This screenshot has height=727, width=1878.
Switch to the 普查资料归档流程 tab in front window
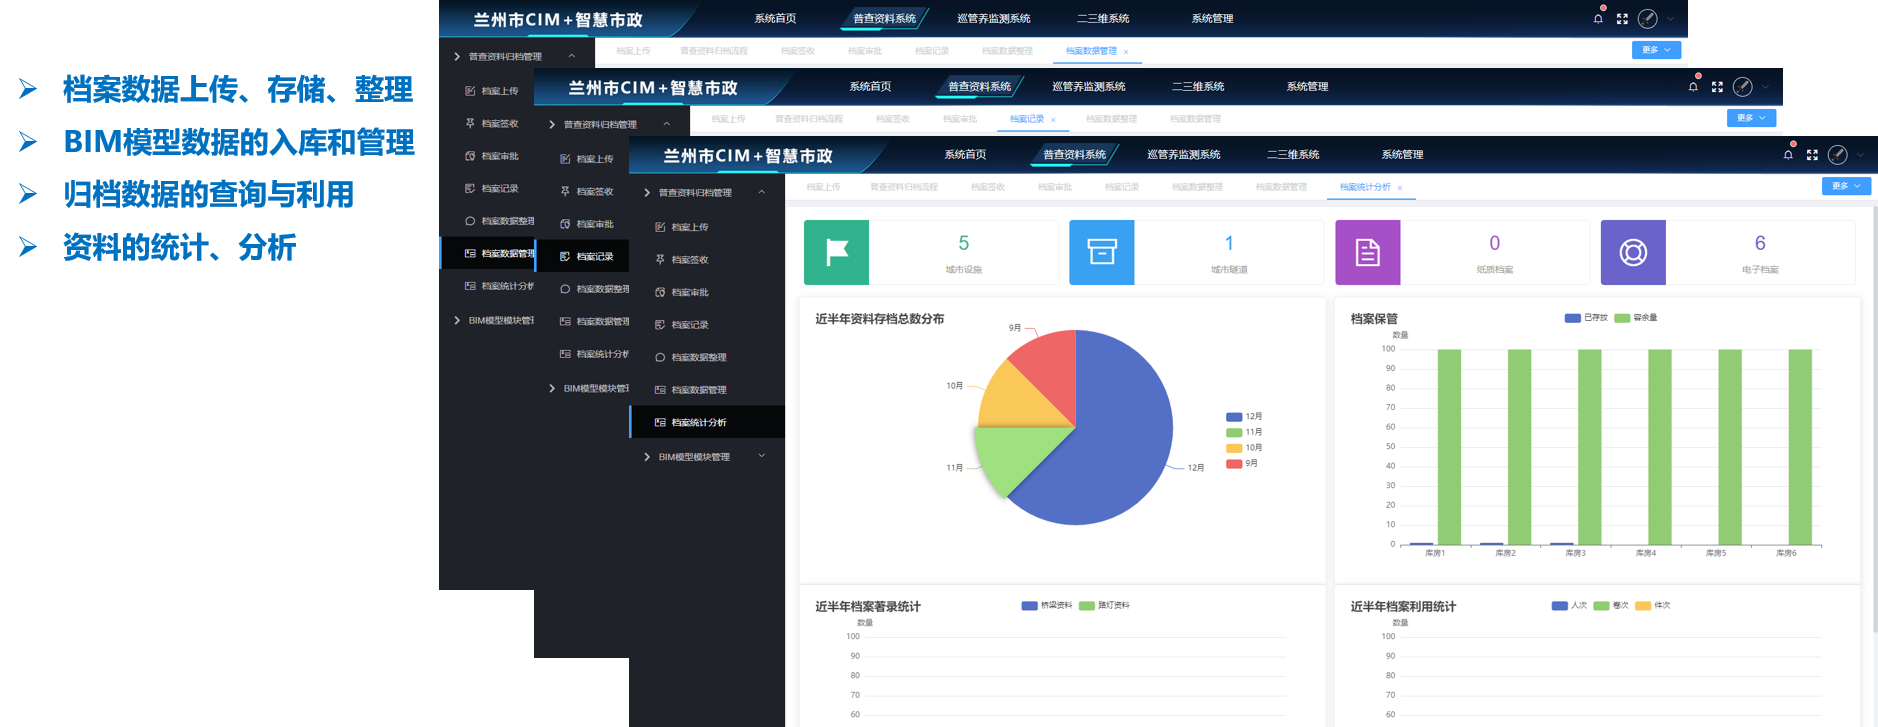[x=903, y=187]
